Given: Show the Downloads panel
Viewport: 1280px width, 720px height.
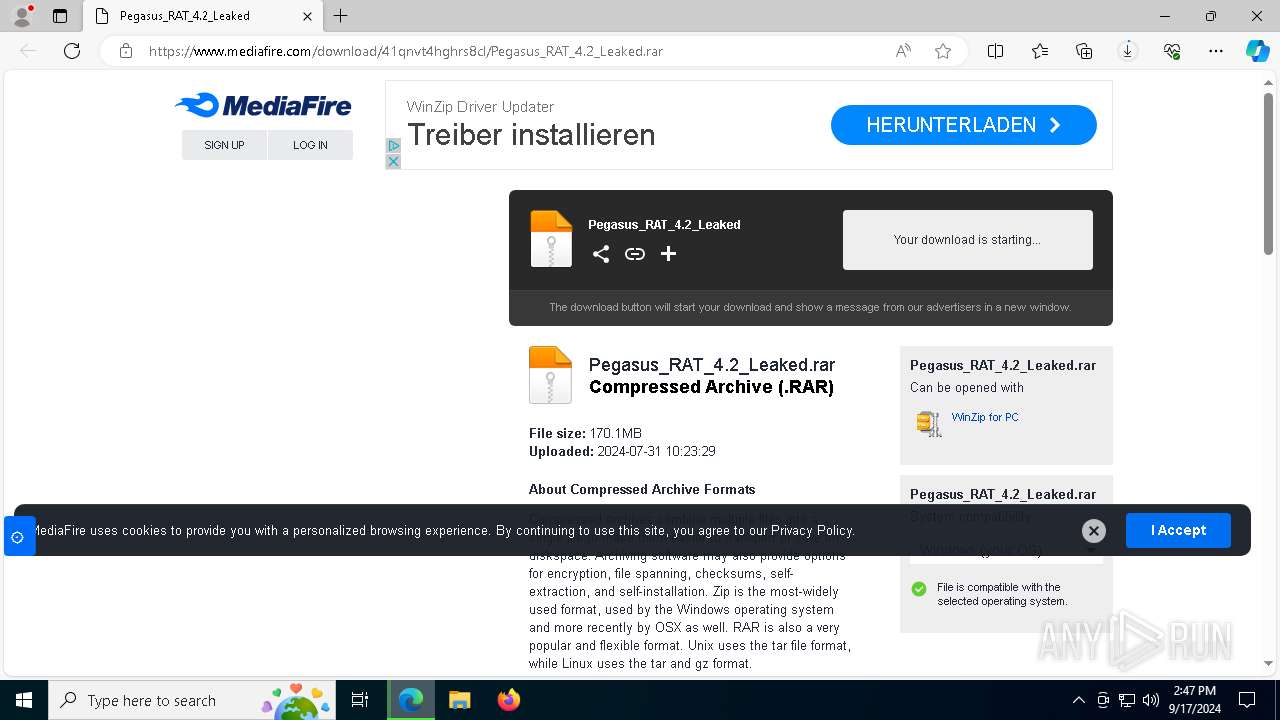Looking at the screenshot, I should click(1128, 51).
